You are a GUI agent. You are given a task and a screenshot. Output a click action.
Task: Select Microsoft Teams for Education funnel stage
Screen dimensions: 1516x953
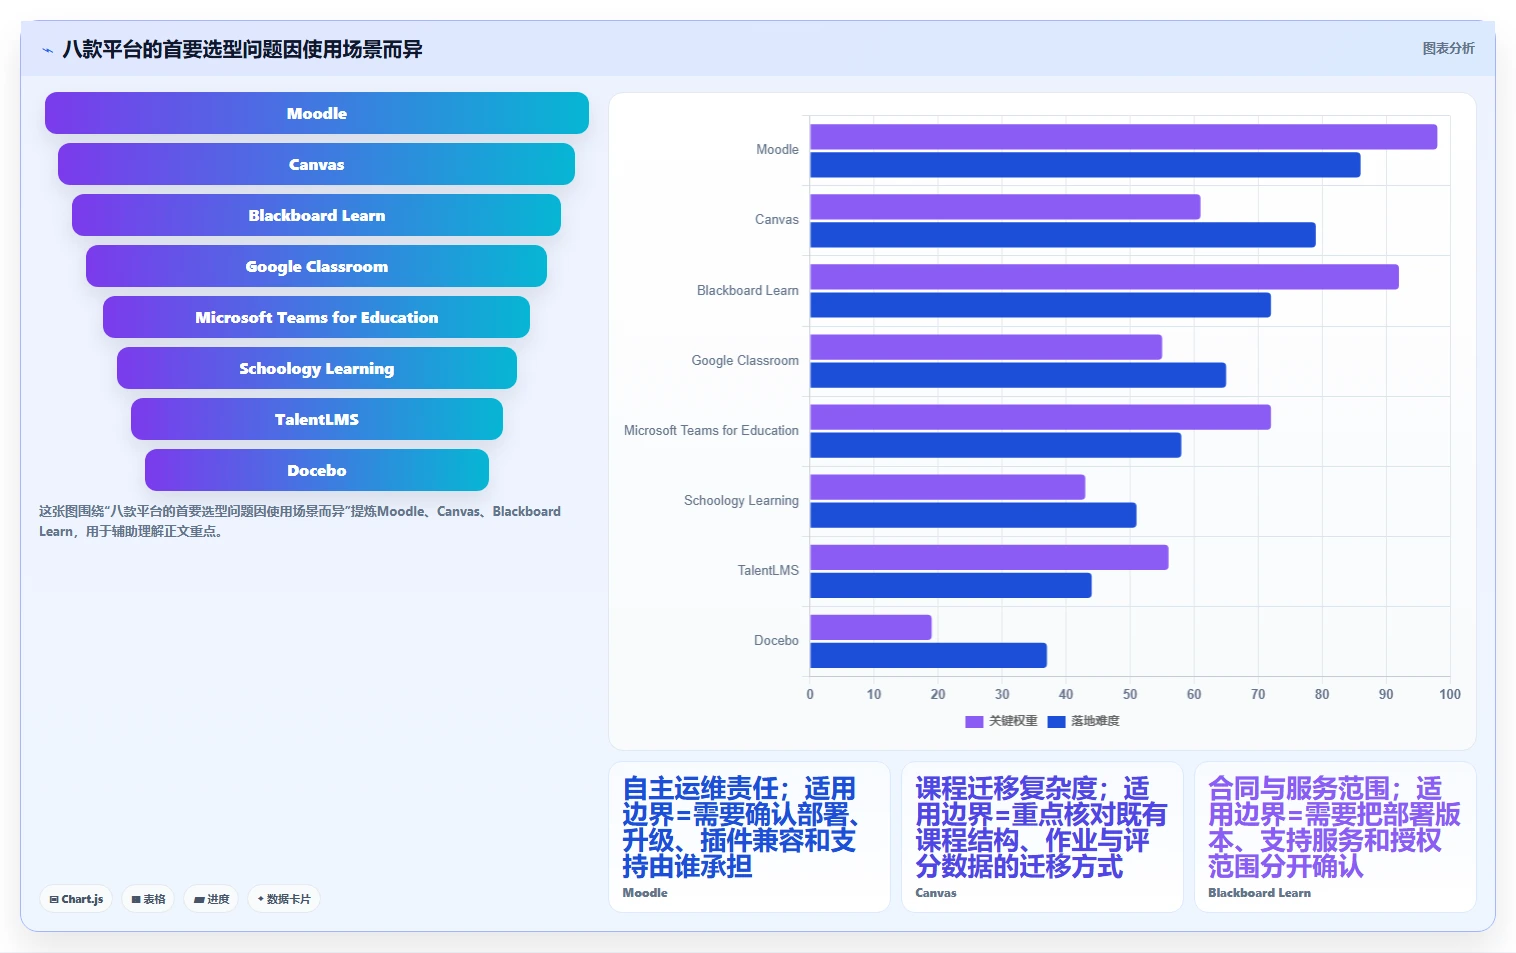316,317
